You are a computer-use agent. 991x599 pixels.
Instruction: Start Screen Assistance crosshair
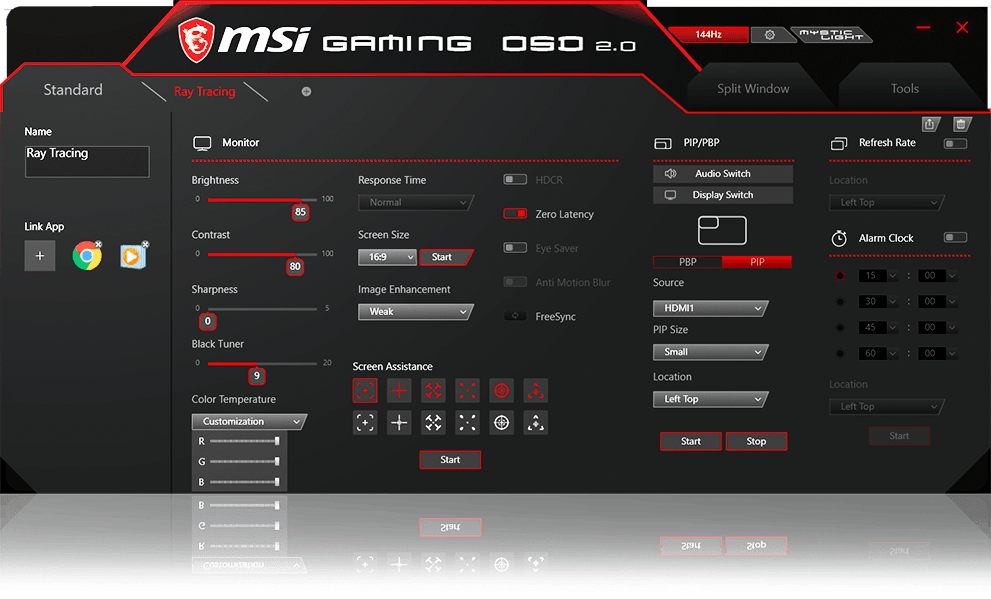450,460
